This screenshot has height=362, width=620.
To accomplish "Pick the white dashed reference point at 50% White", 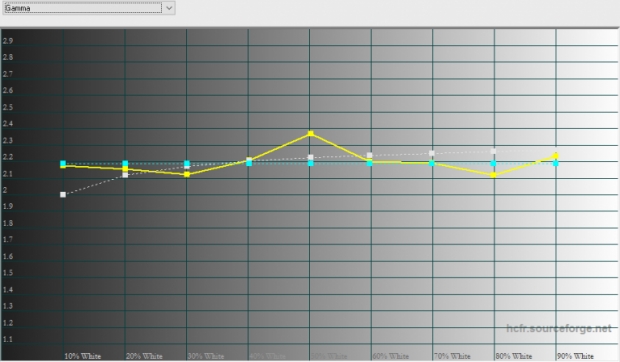I will (x=311, y=157).
